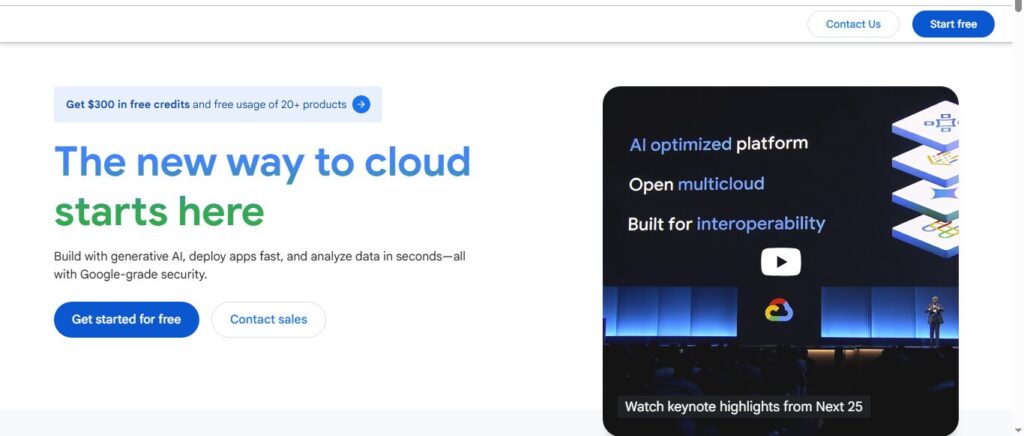This screenshot has height=436, width=1024.
Task: Open the $300 free credits arrow icon
Action: coord(361,104)
